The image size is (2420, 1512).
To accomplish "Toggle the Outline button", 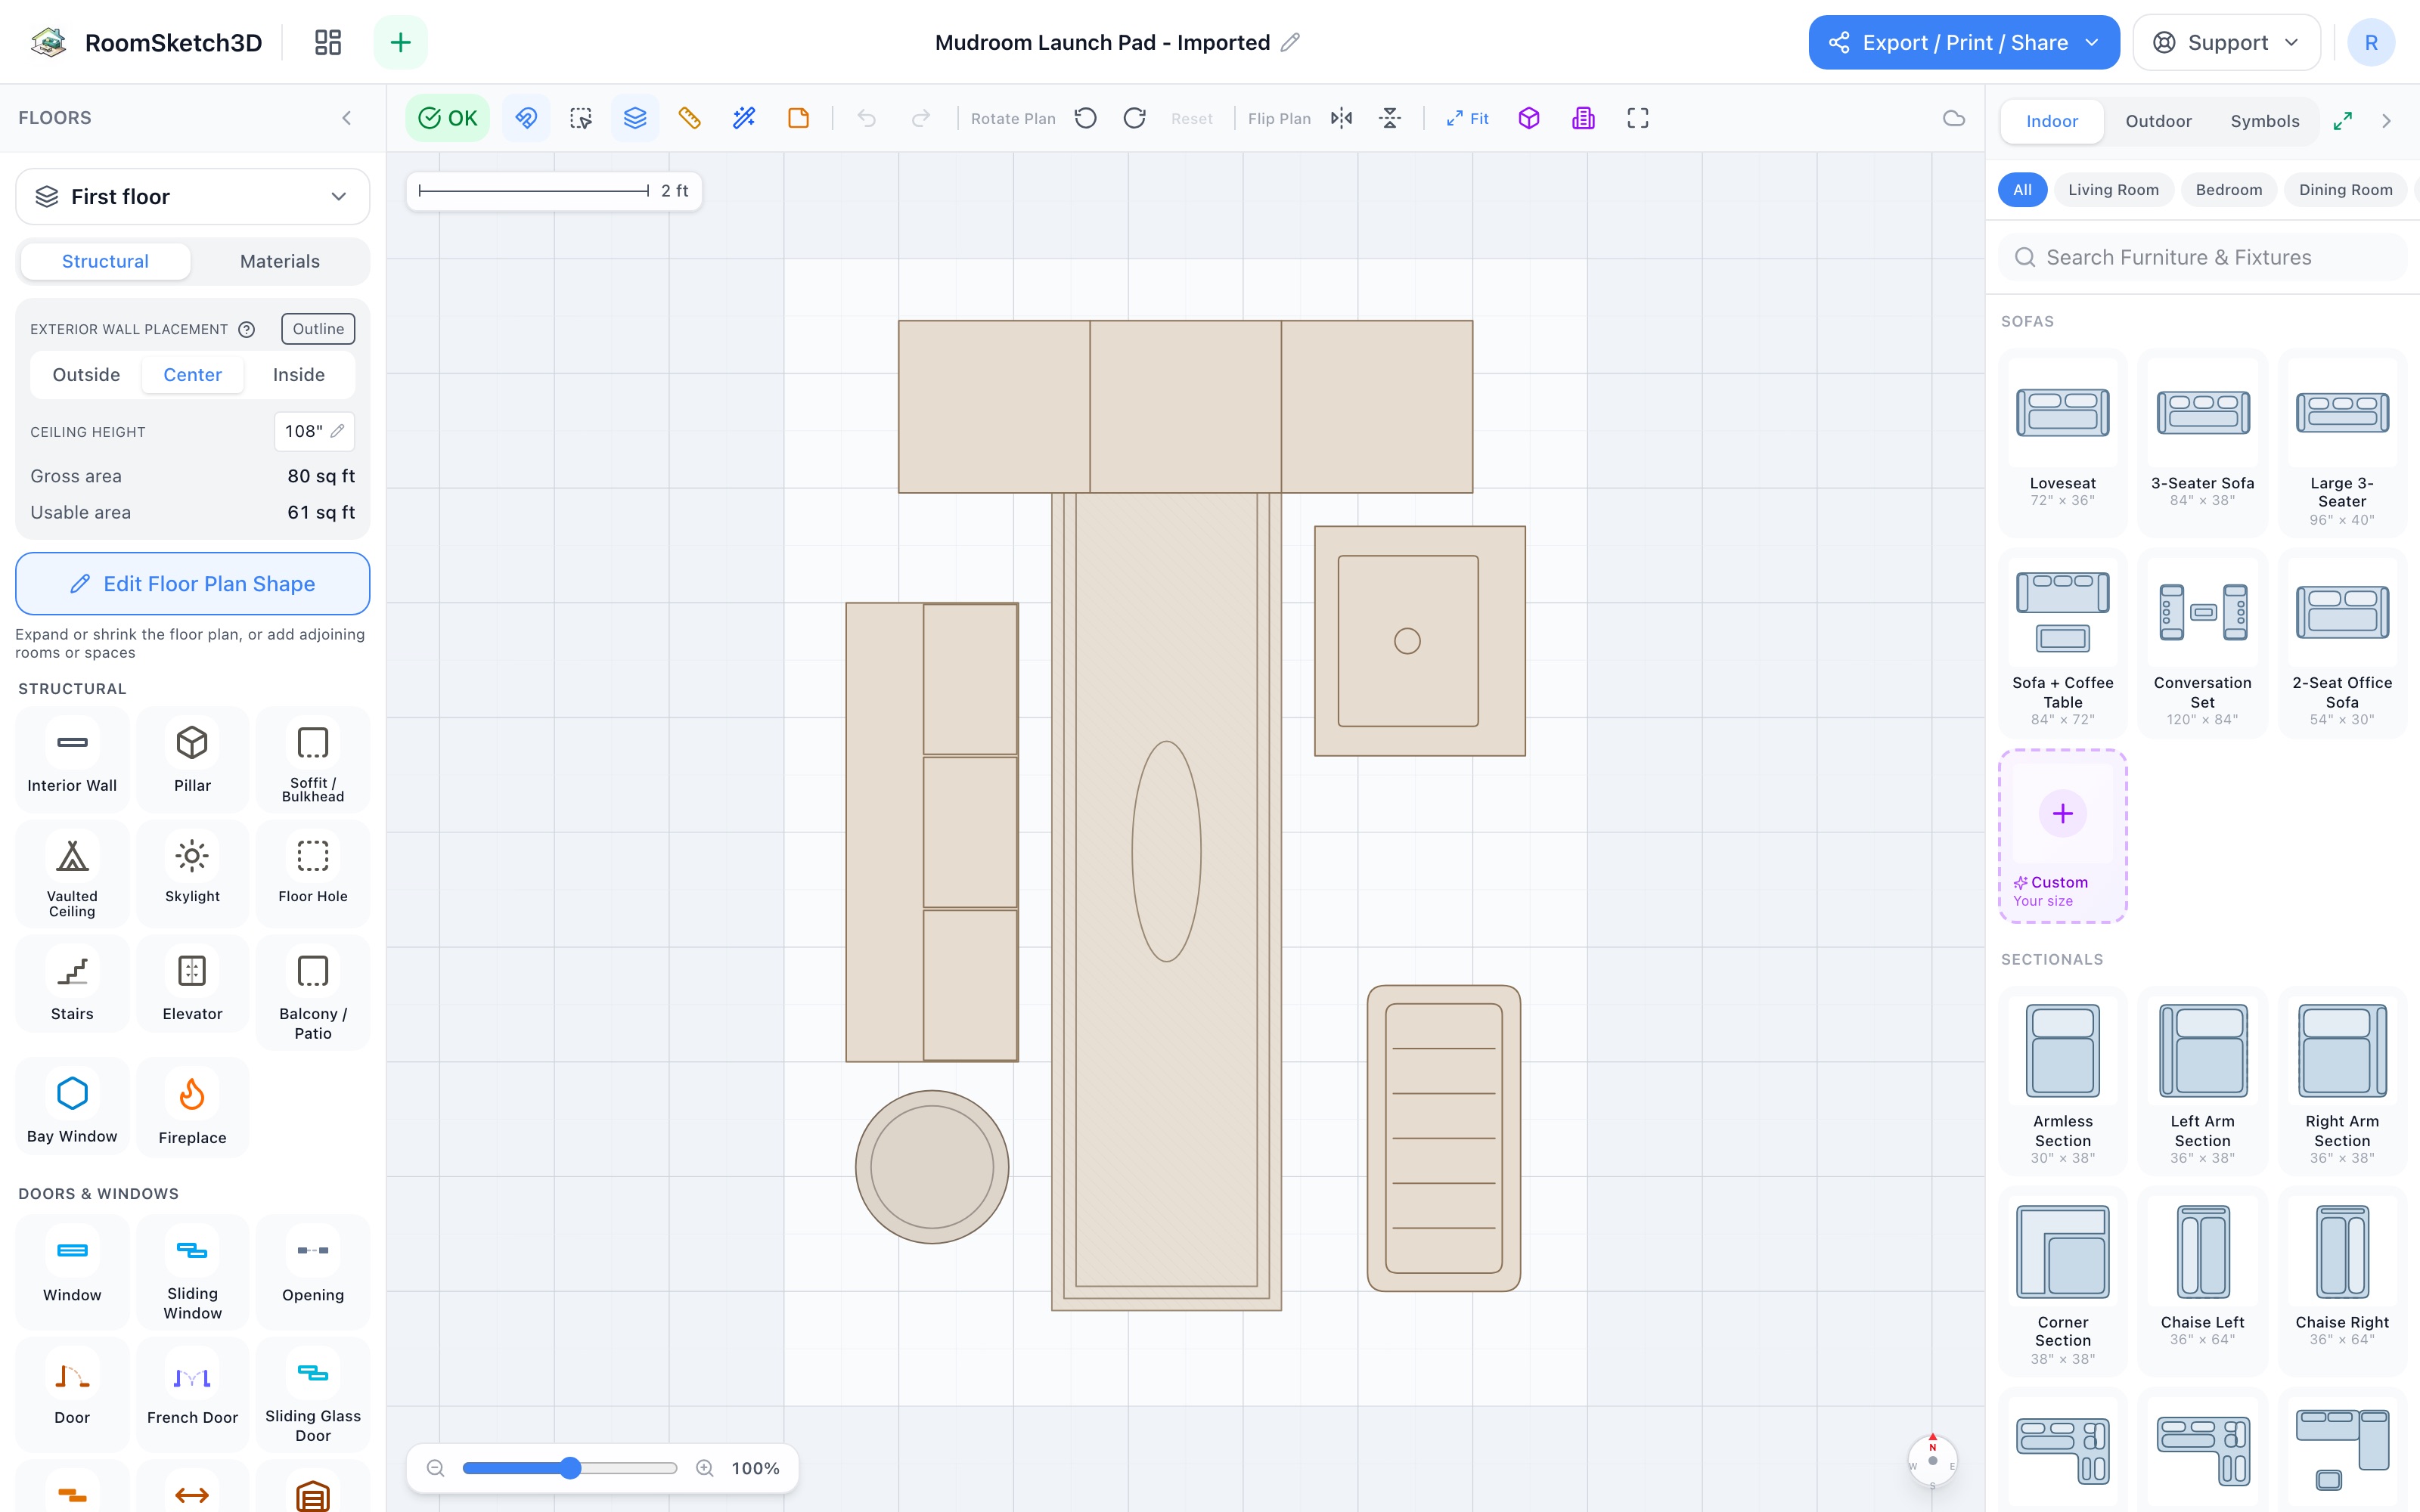I will tap(318, 329).
